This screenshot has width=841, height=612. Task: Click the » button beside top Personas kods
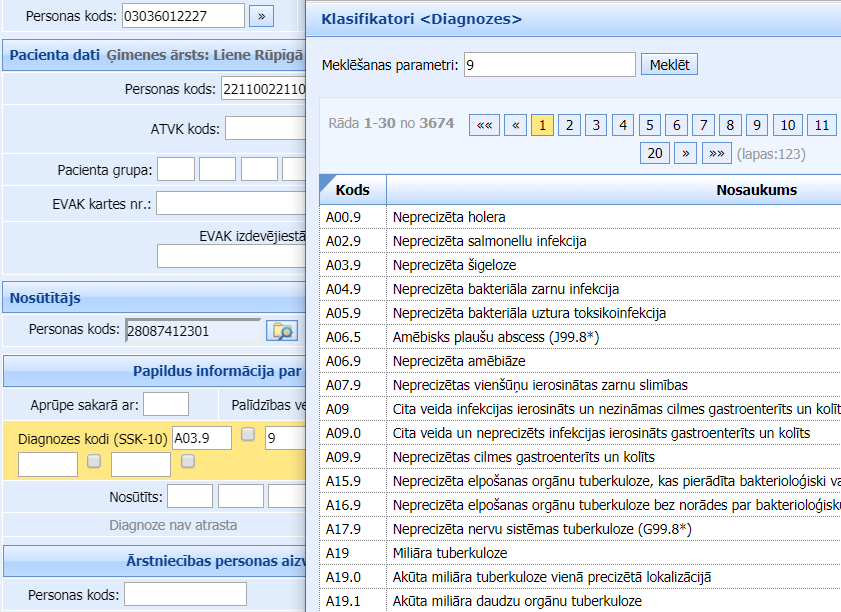point(261,16)
